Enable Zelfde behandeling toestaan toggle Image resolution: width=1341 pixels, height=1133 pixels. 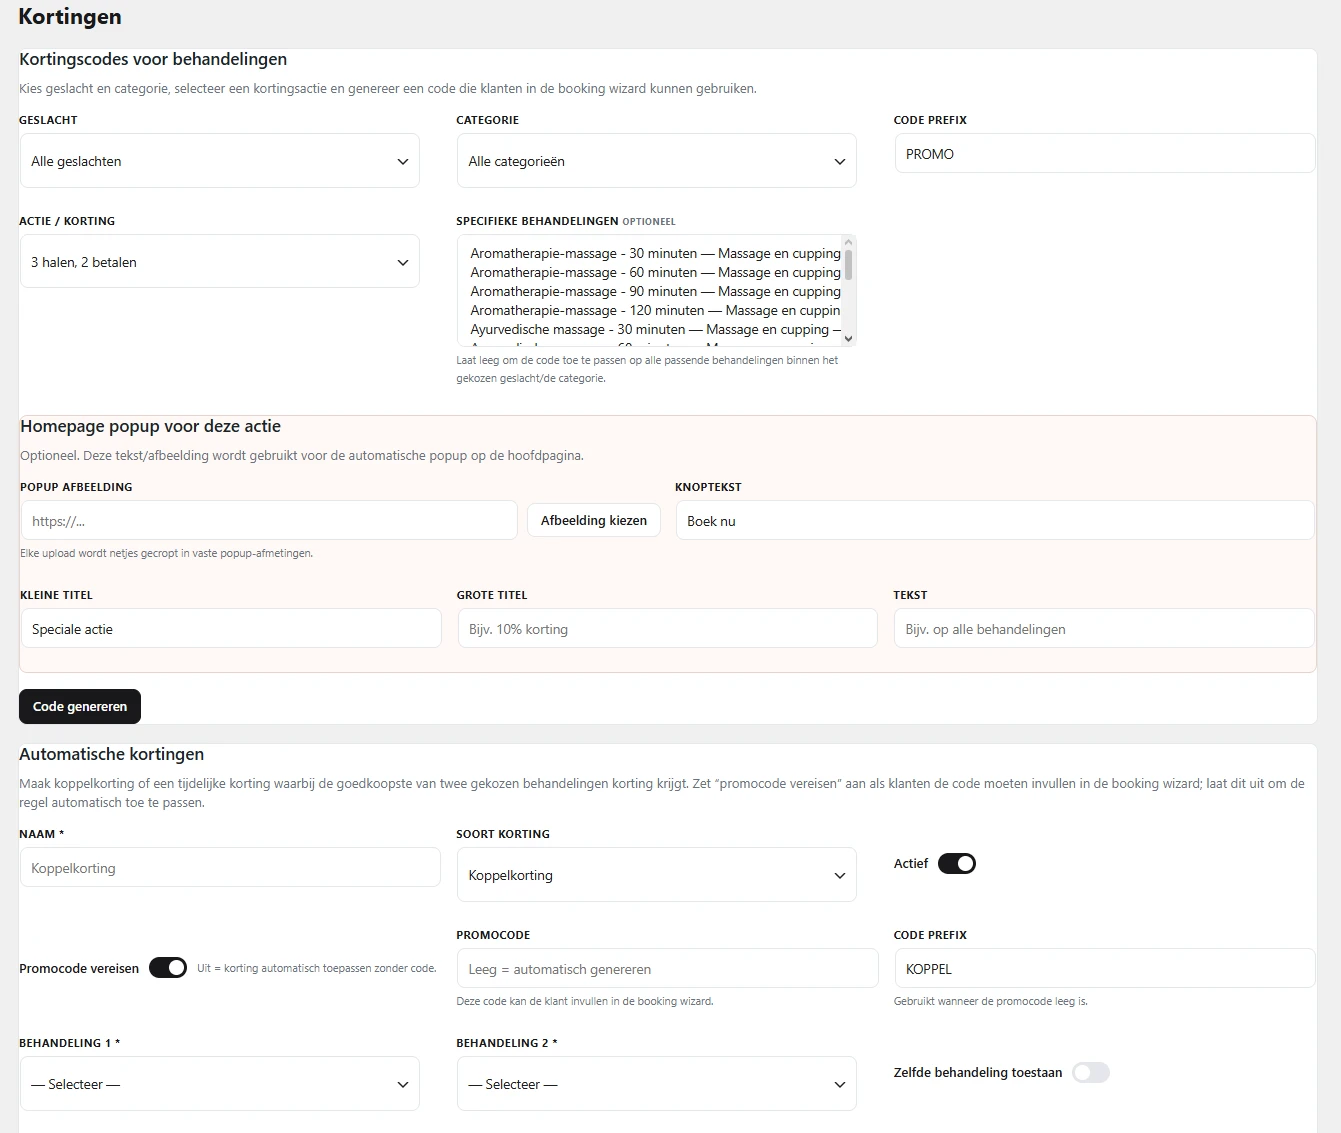[x=1091, y=1073]
